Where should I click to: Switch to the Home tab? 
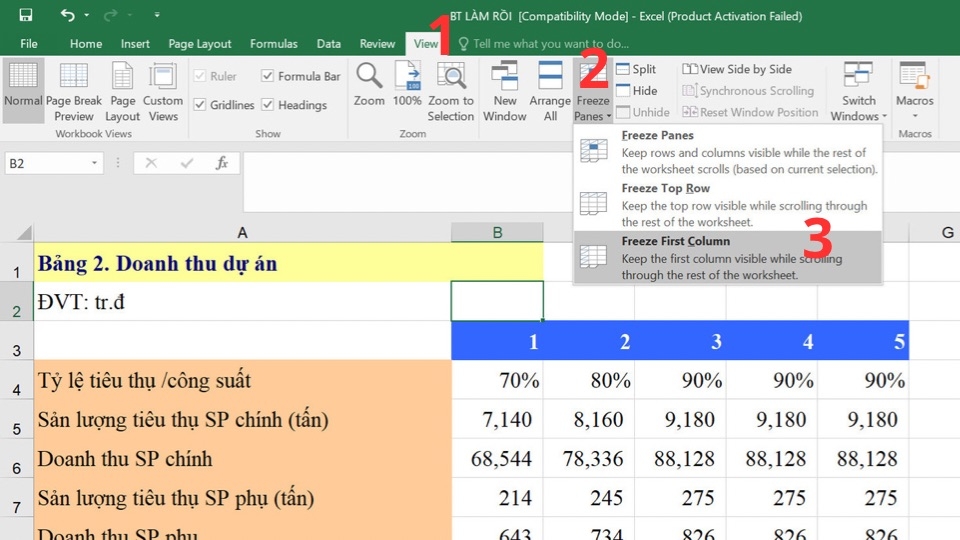pyautogui.click(x=86, y=43)
